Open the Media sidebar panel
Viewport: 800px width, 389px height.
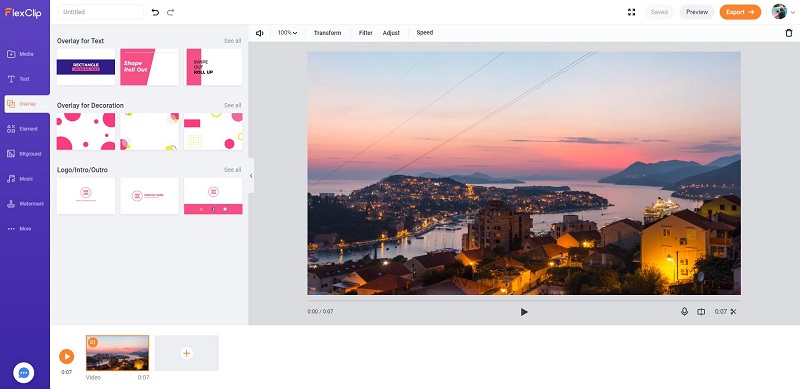20,54
